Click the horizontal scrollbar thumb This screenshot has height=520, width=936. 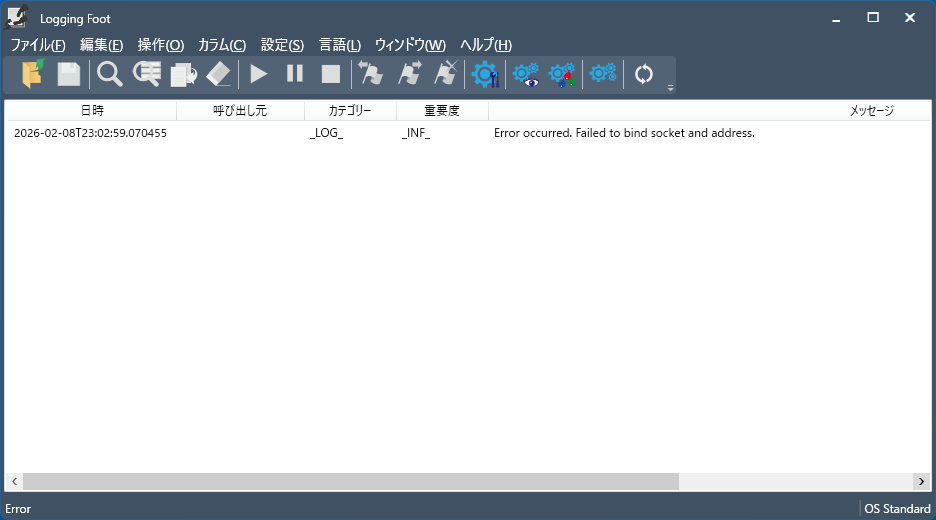(x=351, y=481)
